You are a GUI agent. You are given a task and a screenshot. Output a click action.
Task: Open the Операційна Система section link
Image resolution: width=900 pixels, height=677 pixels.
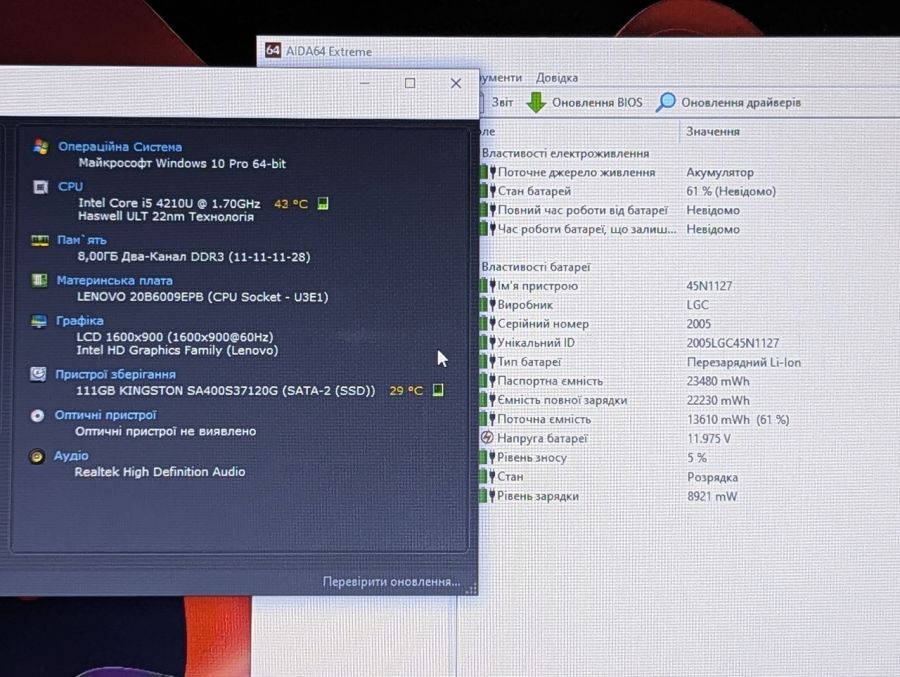point(120,146)
